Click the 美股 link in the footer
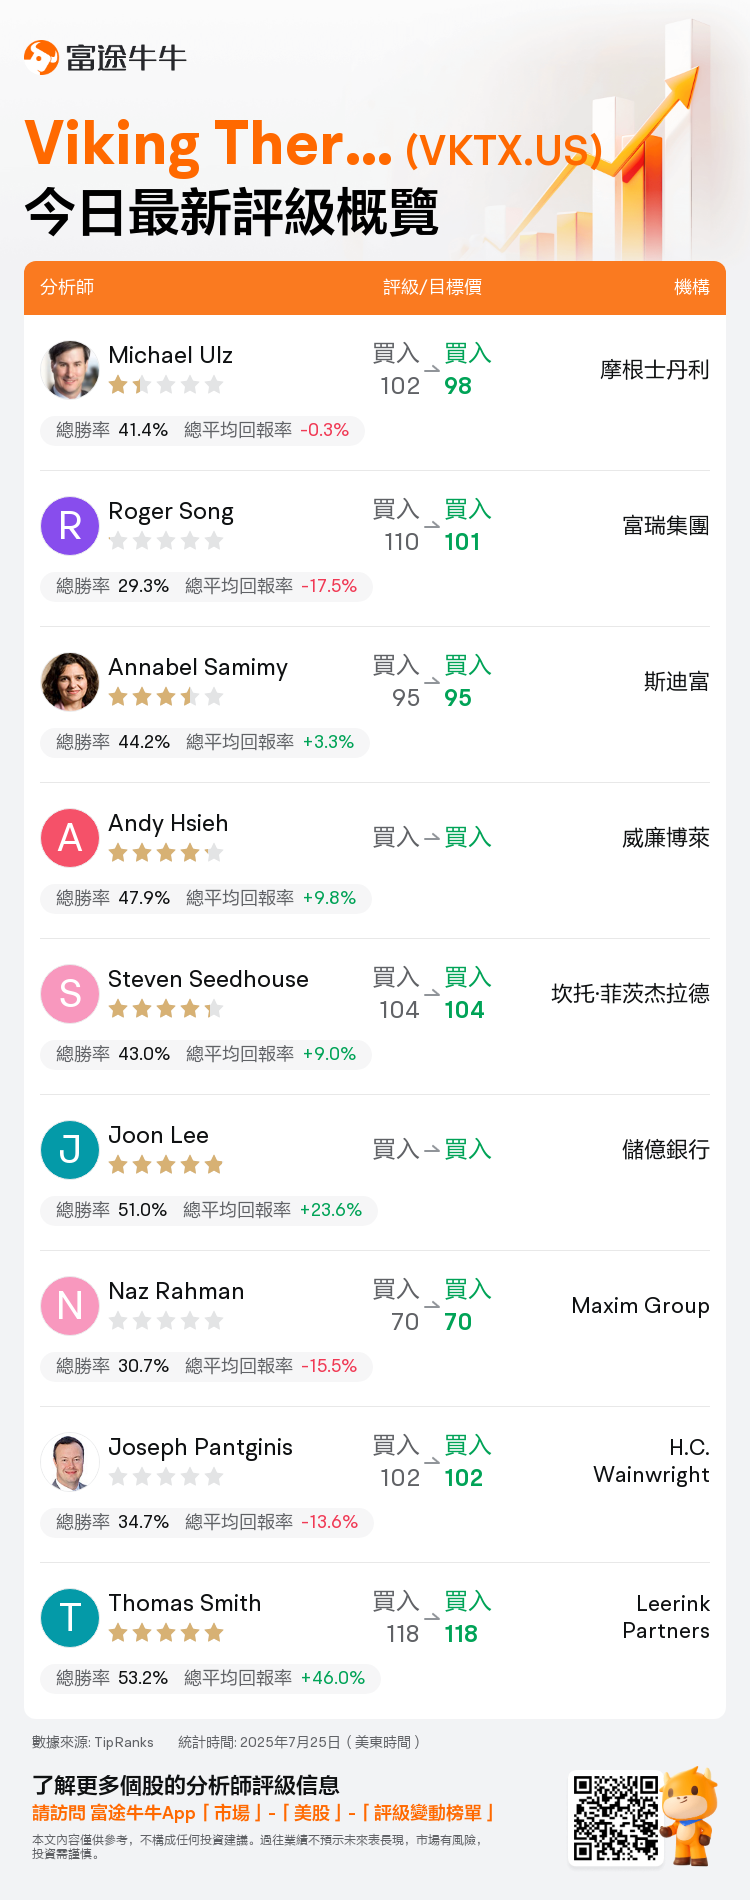 [312, 1813]
